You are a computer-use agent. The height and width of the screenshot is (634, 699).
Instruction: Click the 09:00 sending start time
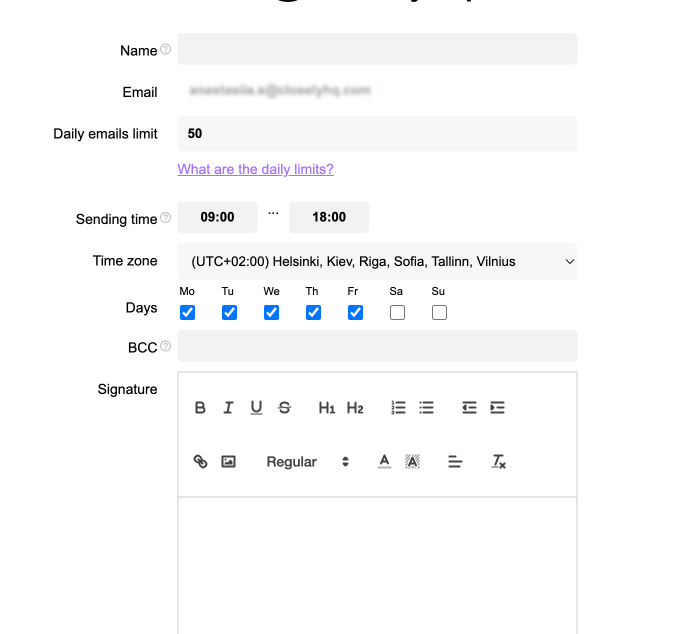(x=218, y=217)
